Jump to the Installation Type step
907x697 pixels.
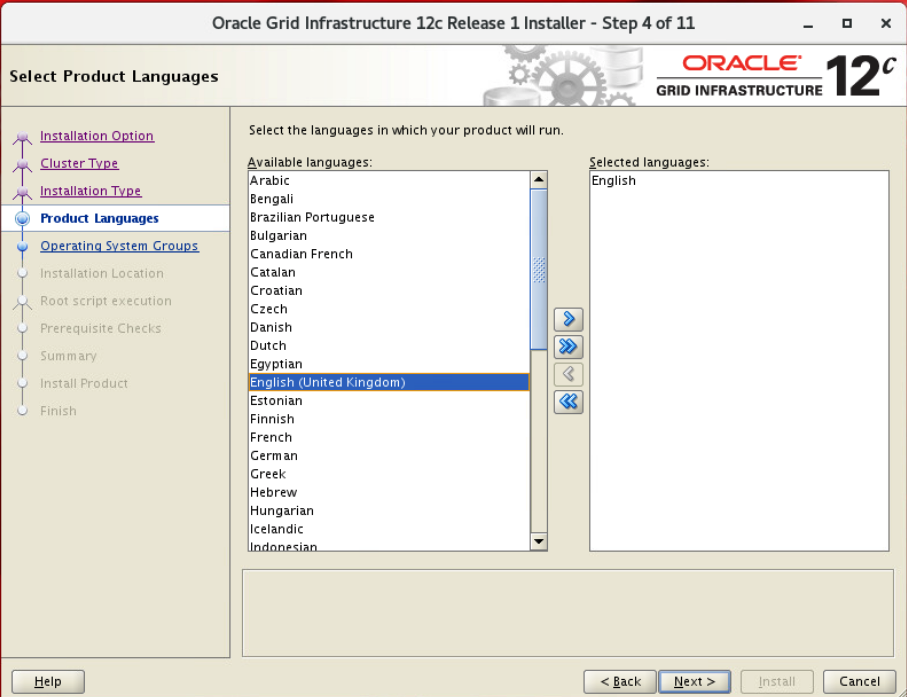click(90, 191)
